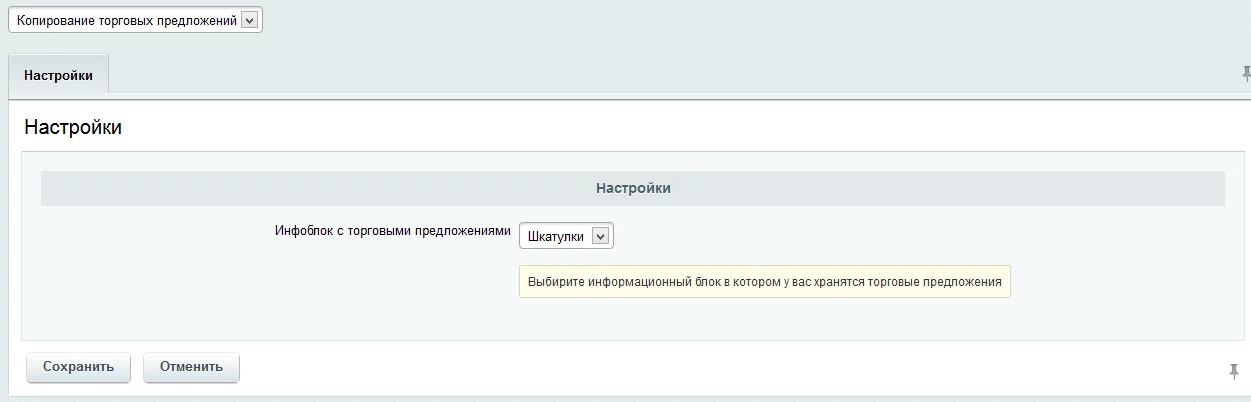Open the Копирование торговых предложений dropdown

134,21
